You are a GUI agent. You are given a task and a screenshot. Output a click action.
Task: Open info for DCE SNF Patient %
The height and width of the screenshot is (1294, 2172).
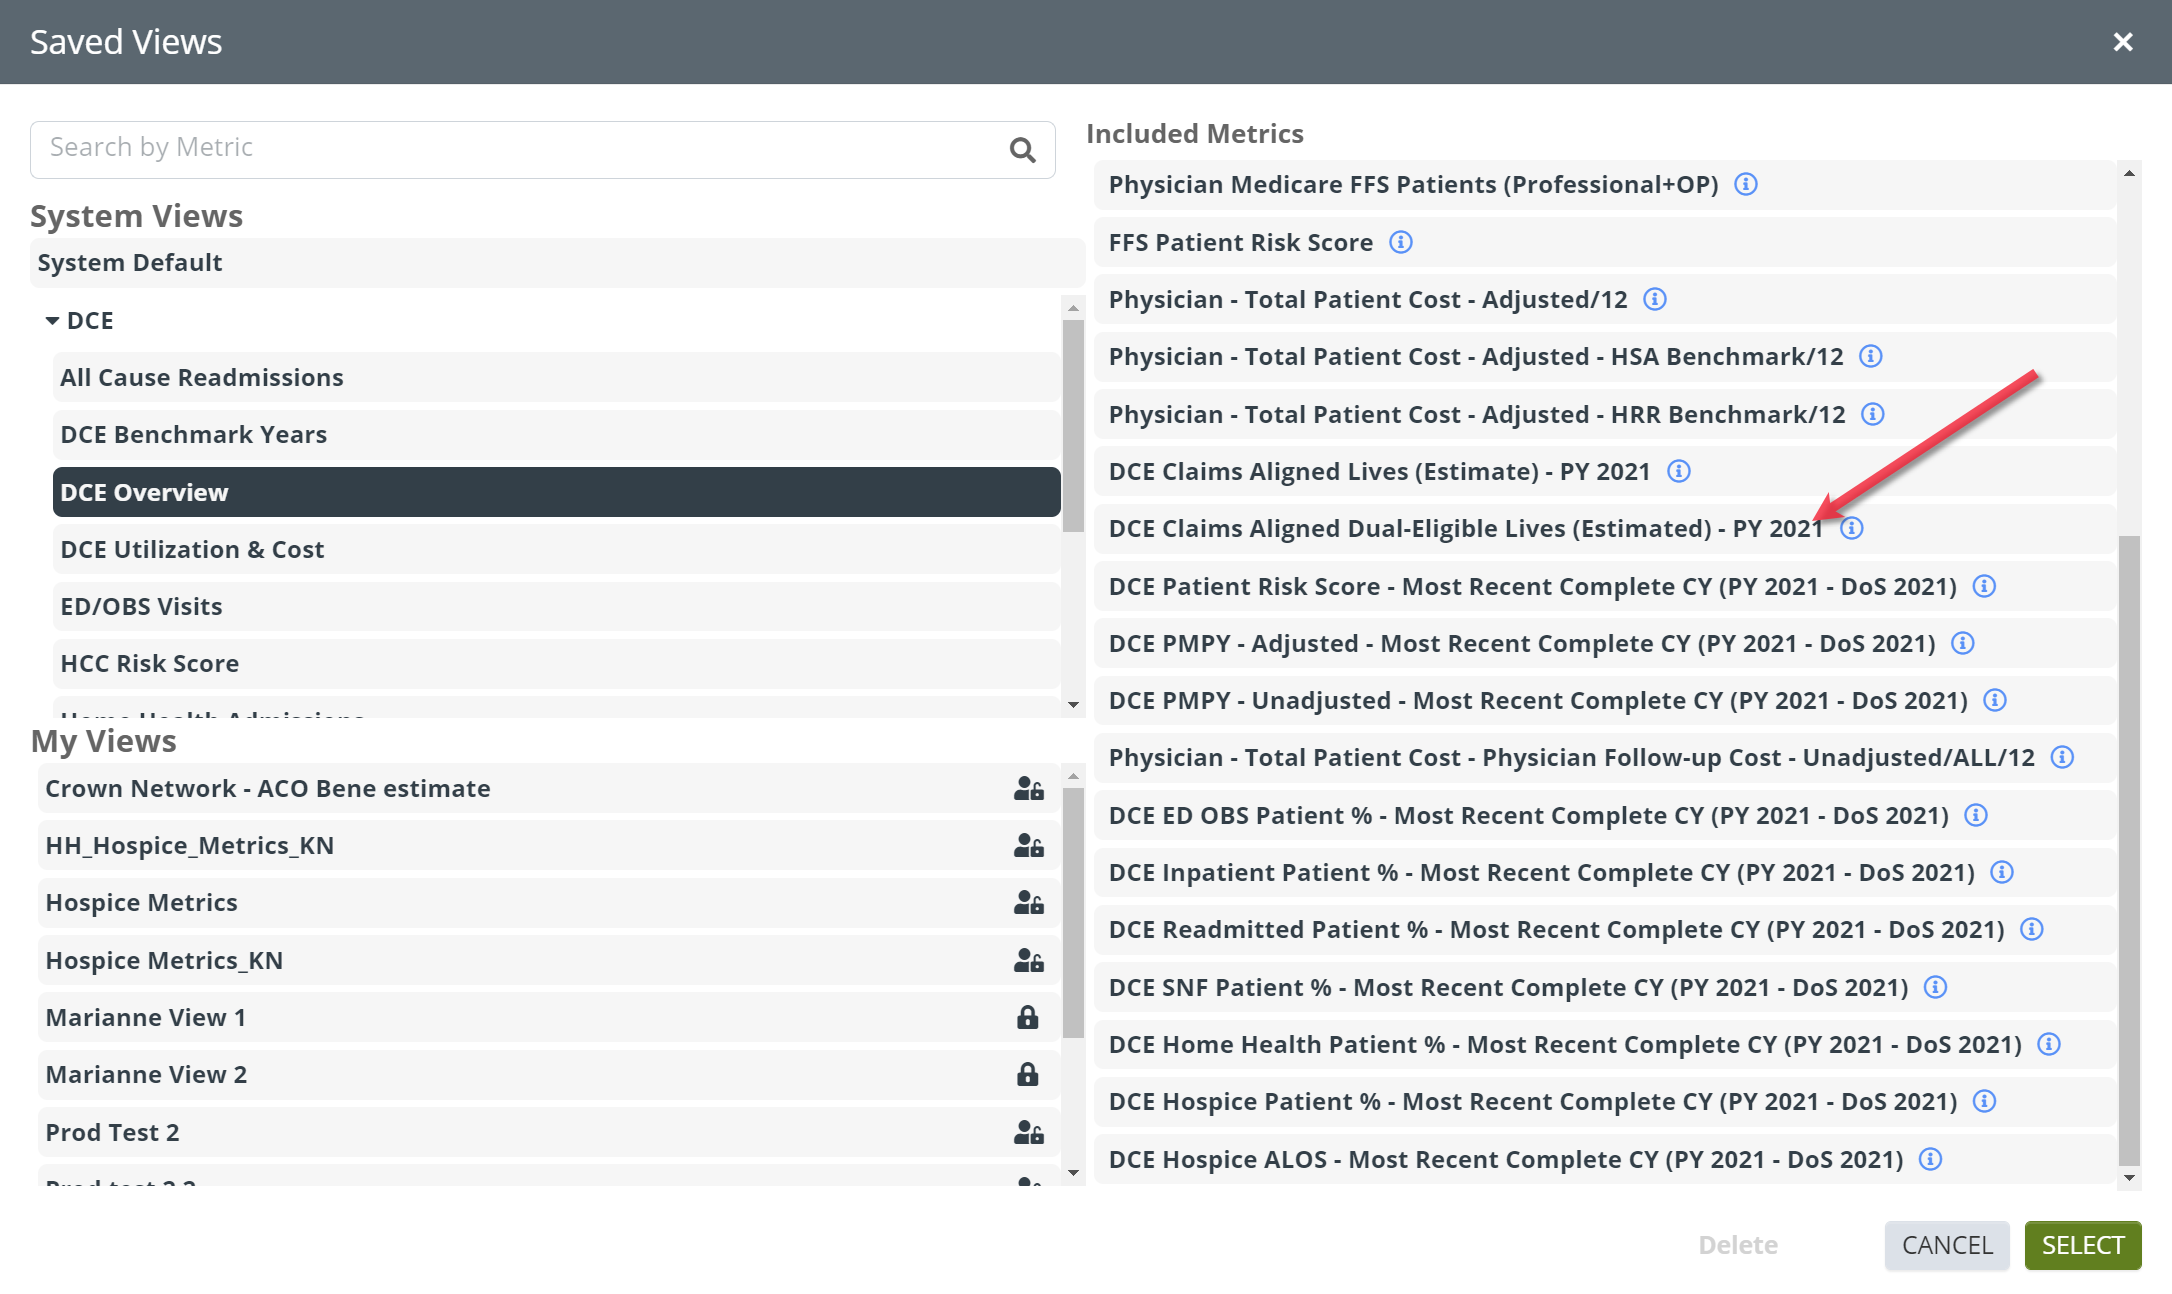coord(1936,987)
